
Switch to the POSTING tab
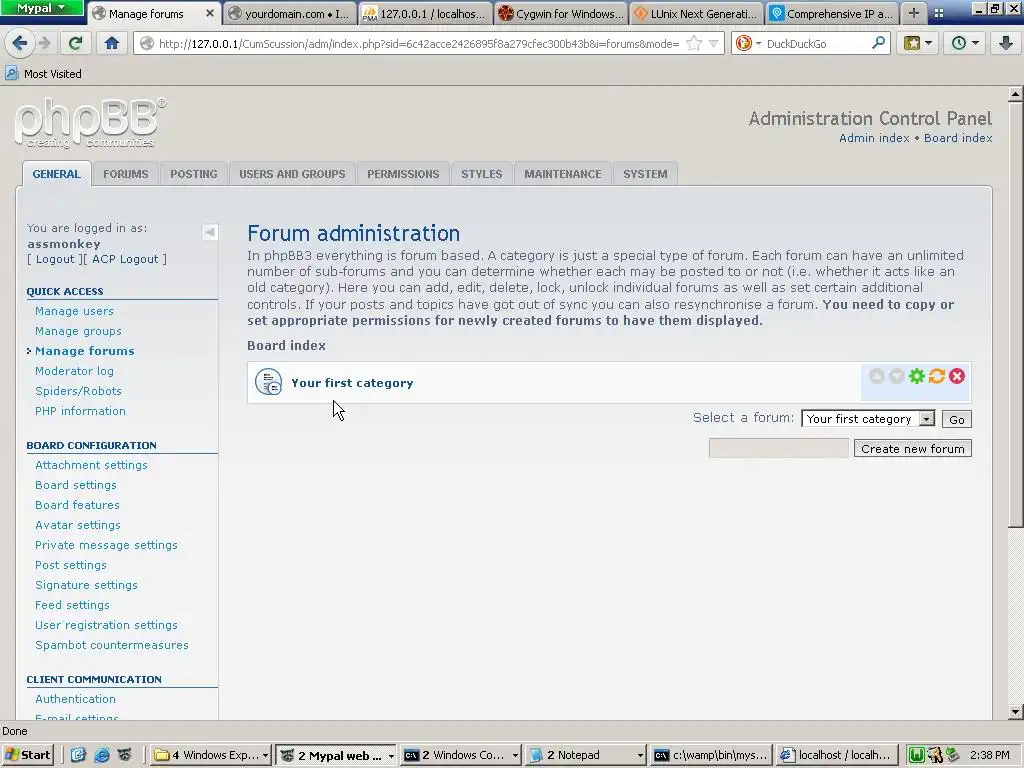tap(194, 174)
